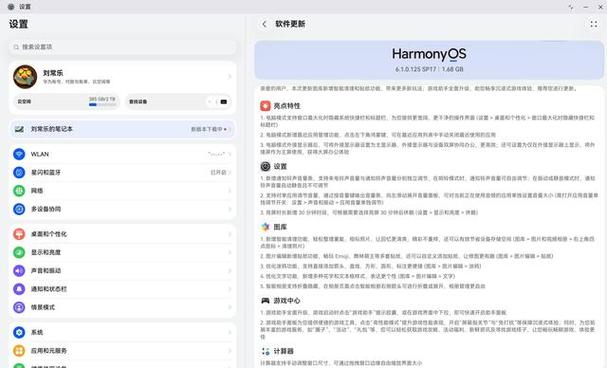
Task: Click the 星闪和蓝牙 Bluetooth icon
Action: (x=19, y=172)
